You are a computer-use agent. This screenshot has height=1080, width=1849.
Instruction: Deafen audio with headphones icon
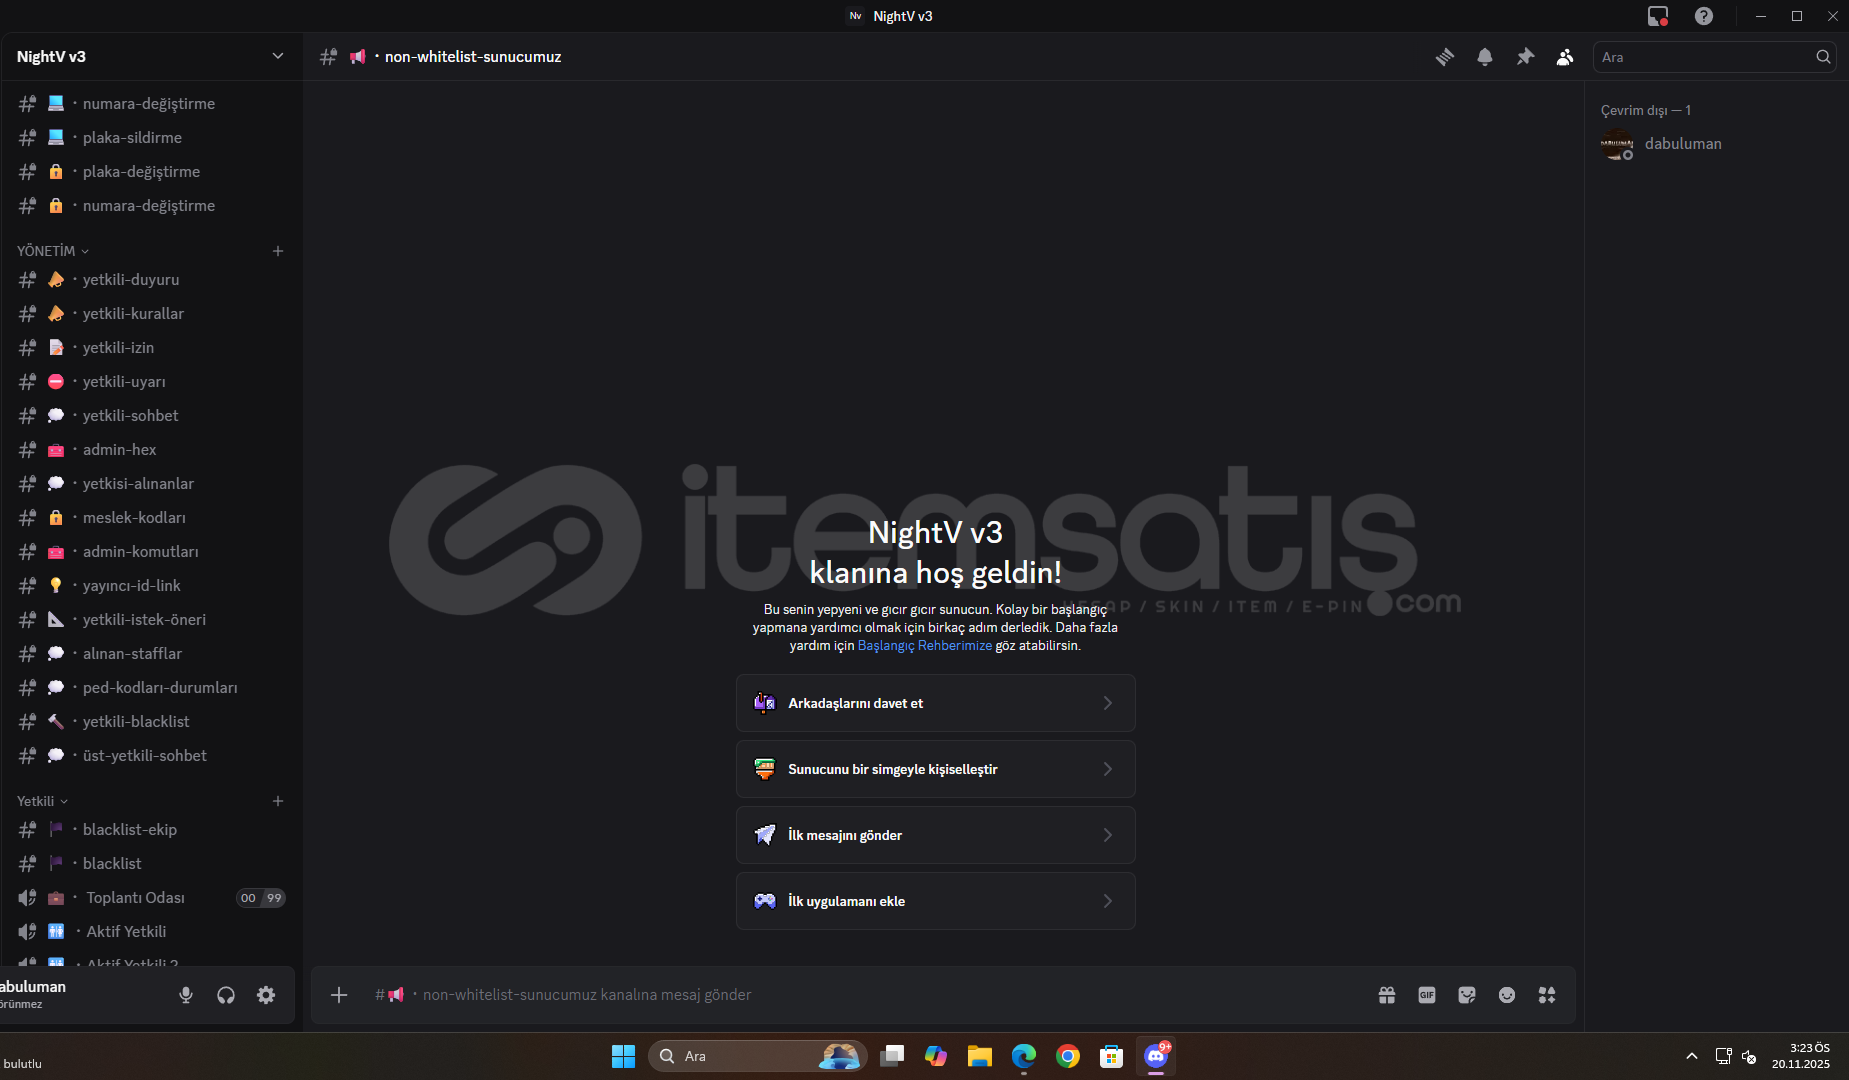(x=226, y=995)
